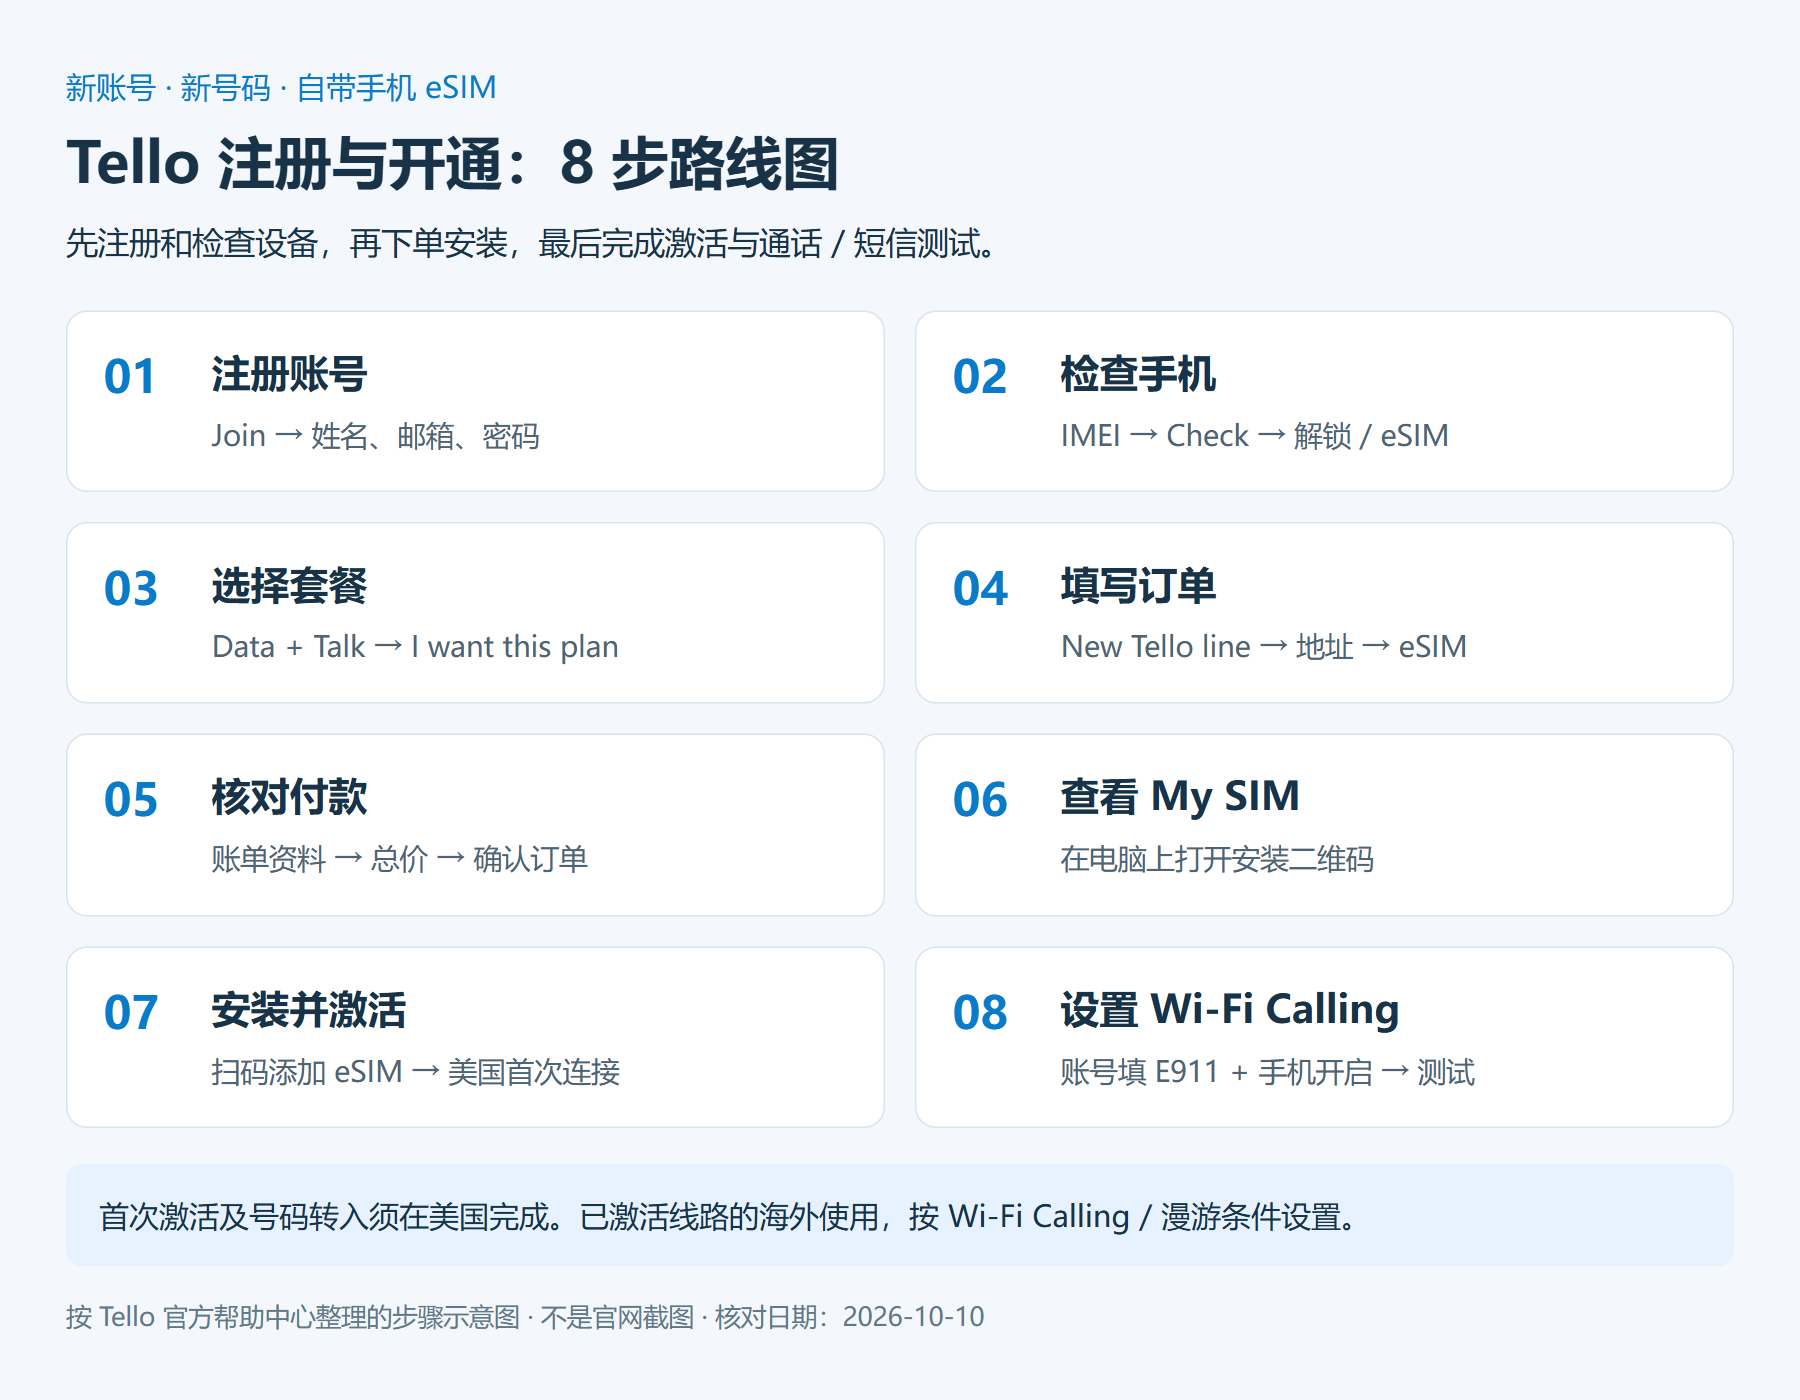The height and width of the screenshot is (1400, 1800).
Task: Click step number "04"
Action: point(980,589)
